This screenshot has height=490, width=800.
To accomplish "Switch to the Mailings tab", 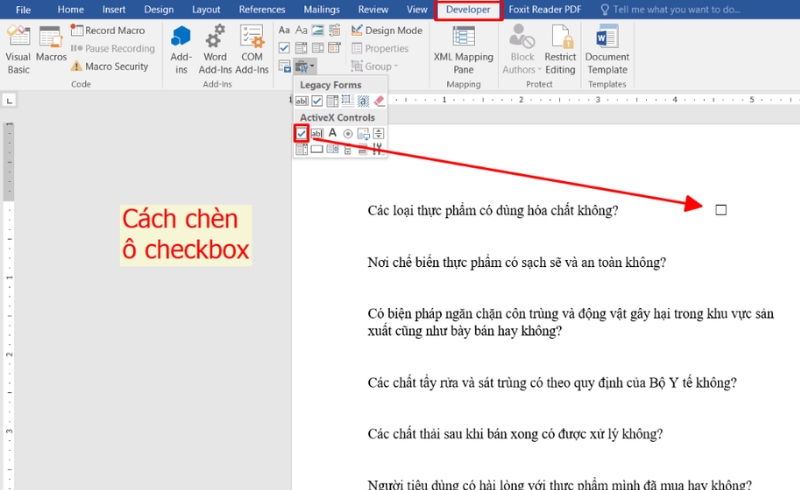I will 321,9.
